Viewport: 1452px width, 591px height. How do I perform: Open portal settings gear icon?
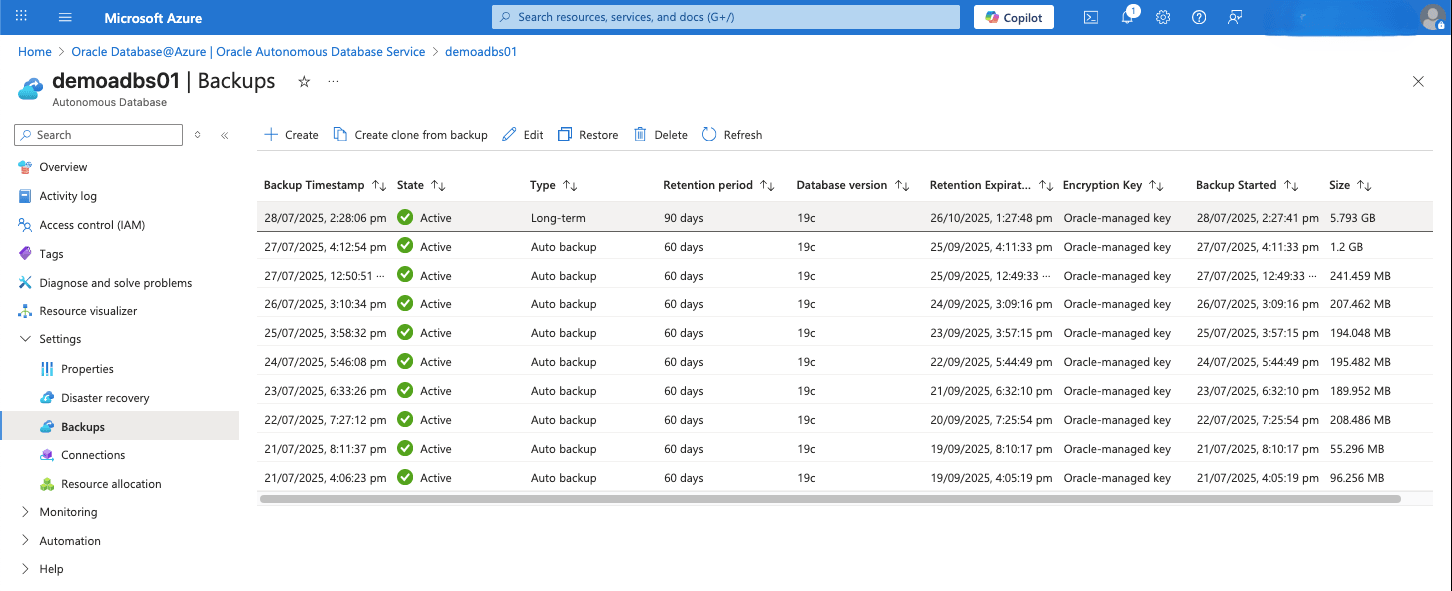[1163, 17]
